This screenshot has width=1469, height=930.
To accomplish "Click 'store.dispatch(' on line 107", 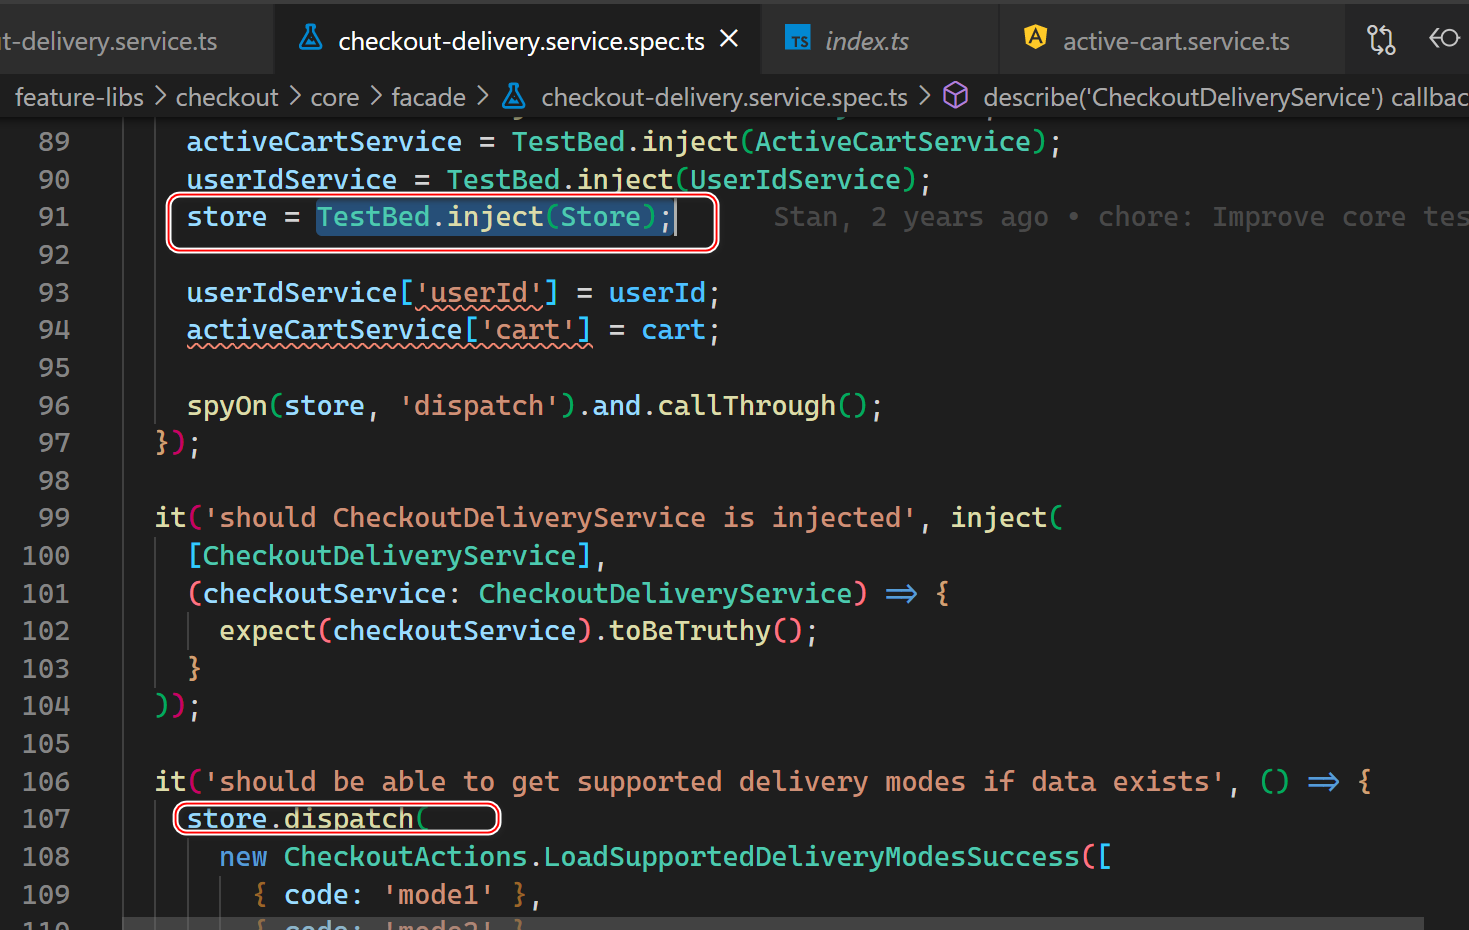I will point(308,819).
